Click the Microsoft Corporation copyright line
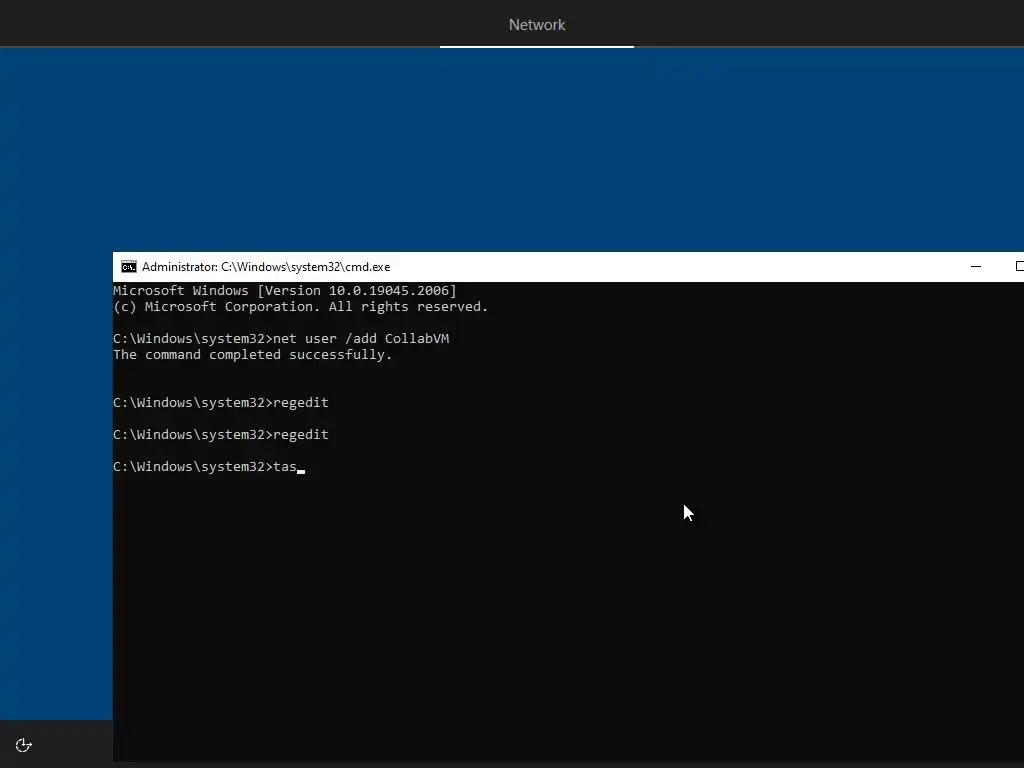Image resolution: width=1024 pixels, height=768 pixels. click(300, 306)
